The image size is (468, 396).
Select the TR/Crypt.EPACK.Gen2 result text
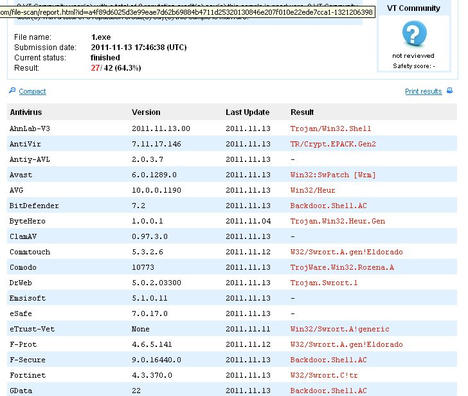pos(333,144)
